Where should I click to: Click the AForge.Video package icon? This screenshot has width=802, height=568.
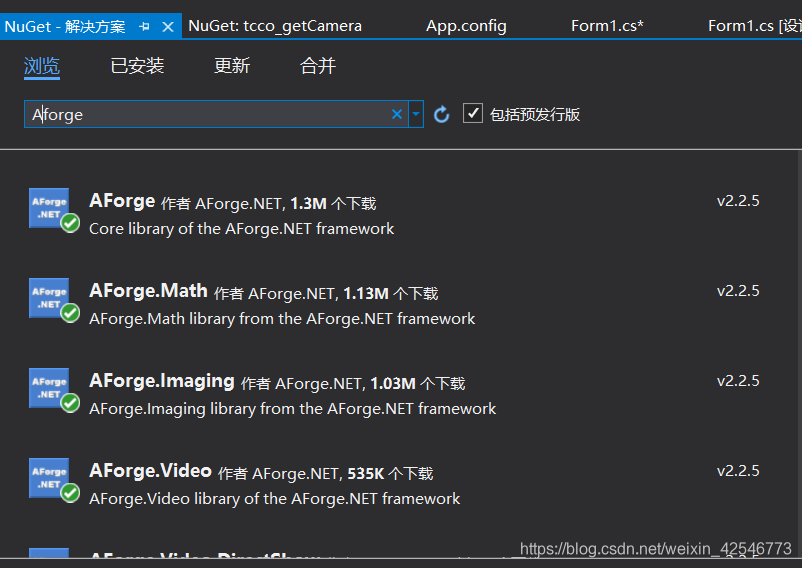coord(50,478)
